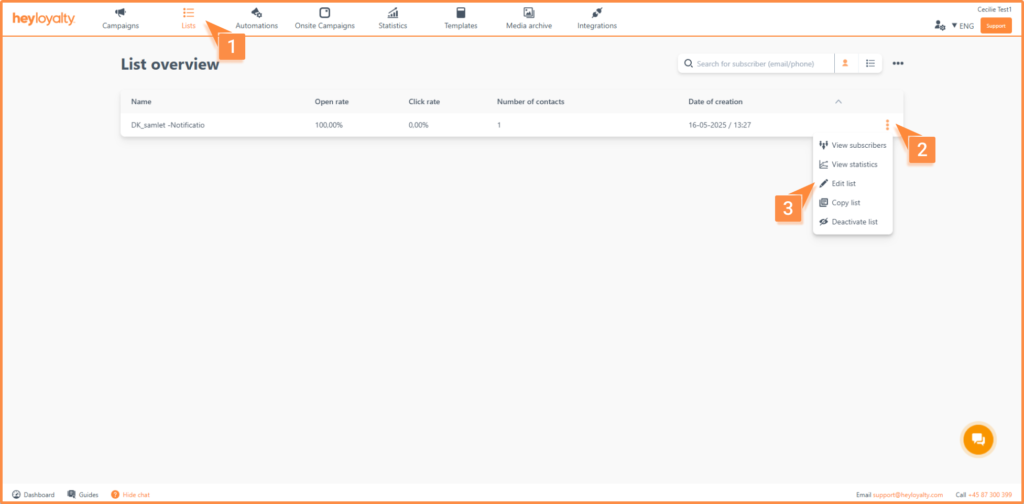Switch search mode to list icon
1024x504 pixels.
click(x=870, y=64)
